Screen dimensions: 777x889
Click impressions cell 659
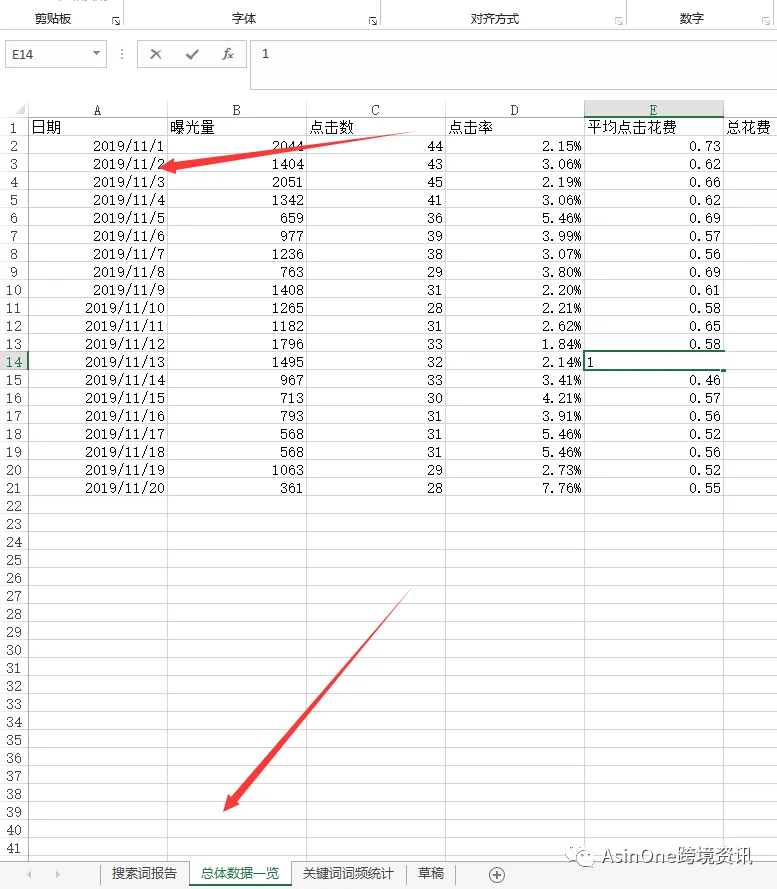[237, 218]
